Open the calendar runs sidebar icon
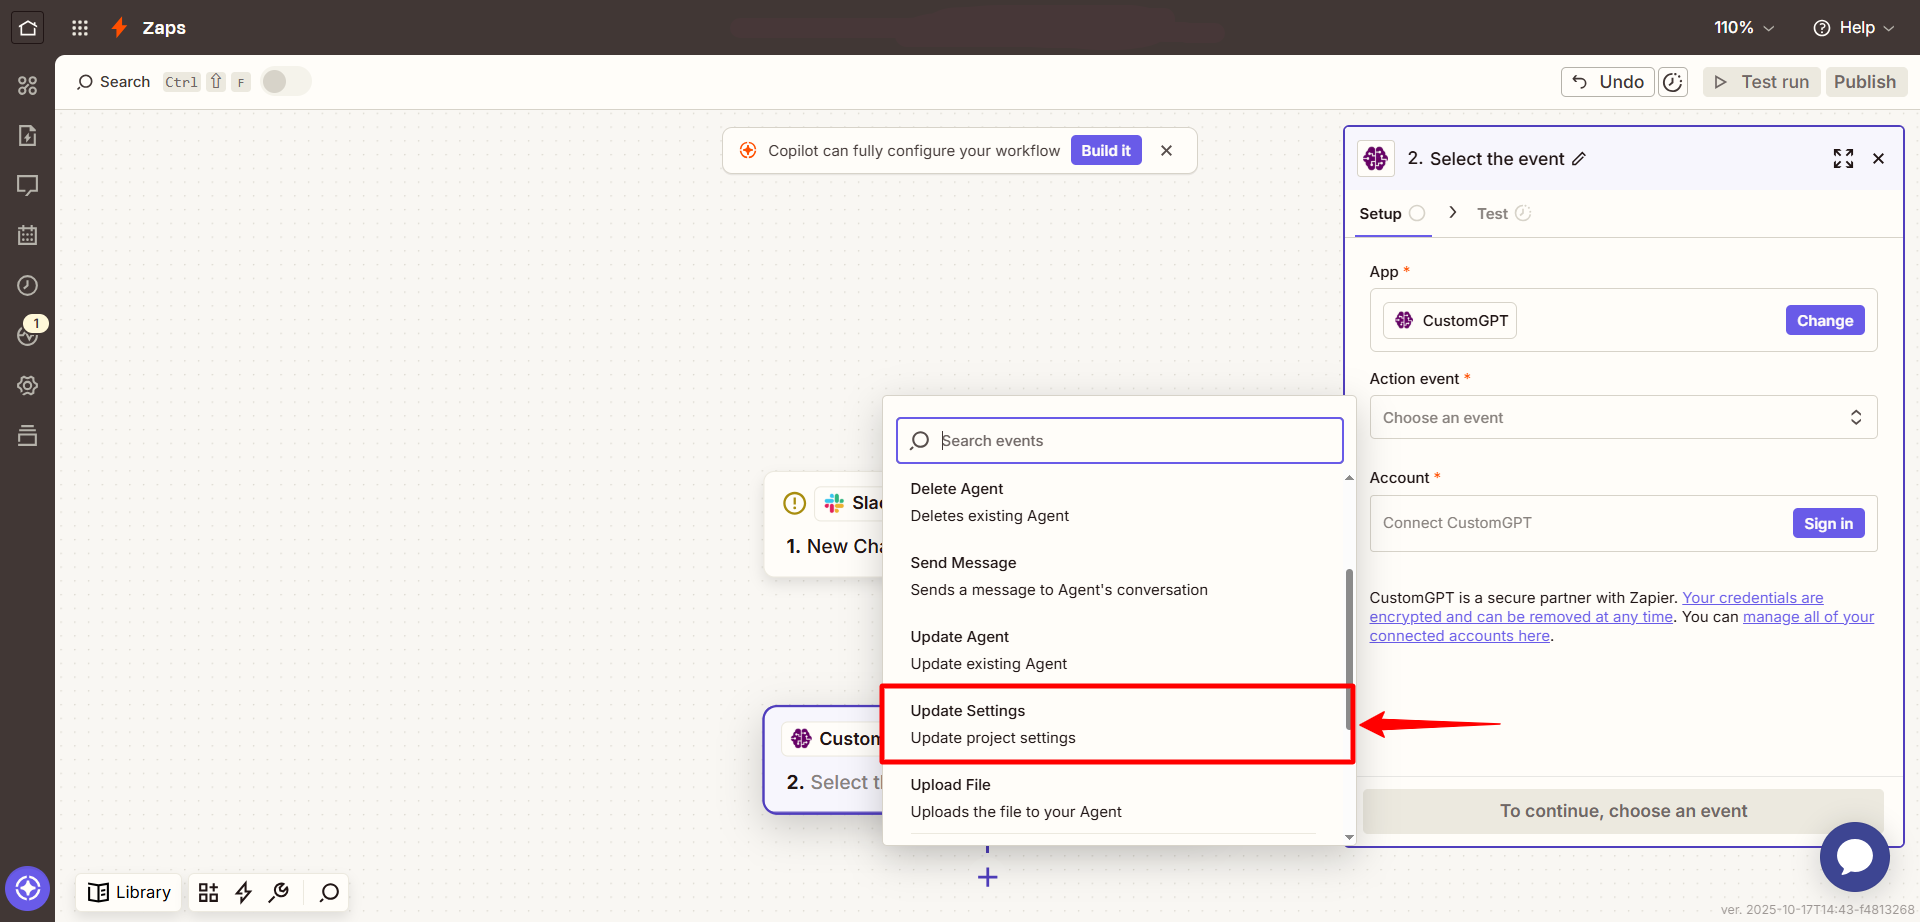The image size is (1920, 922). pyautogui.click(x=27, y=236)
